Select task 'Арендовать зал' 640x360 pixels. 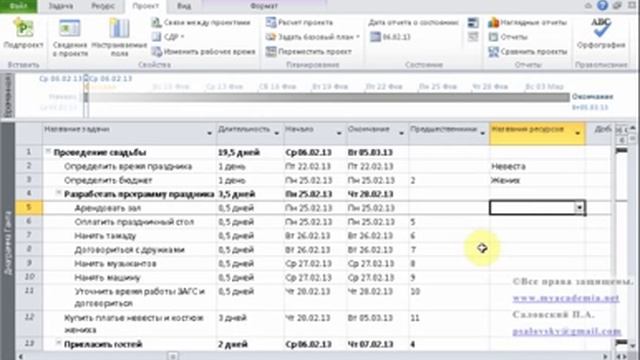point(108,208)
